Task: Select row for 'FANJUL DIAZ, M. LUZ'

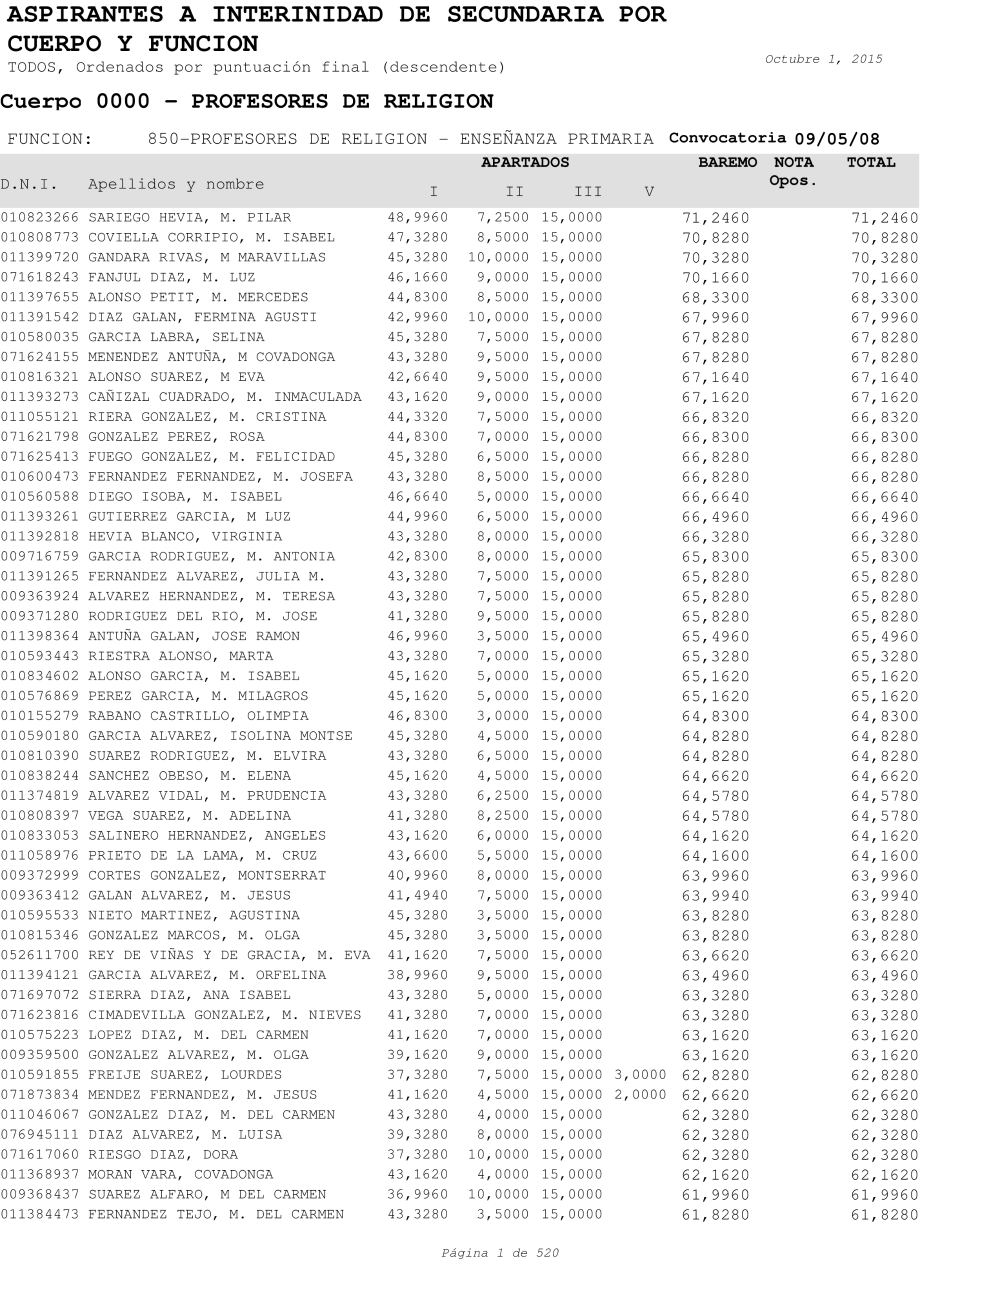Action: click(171, 278)
